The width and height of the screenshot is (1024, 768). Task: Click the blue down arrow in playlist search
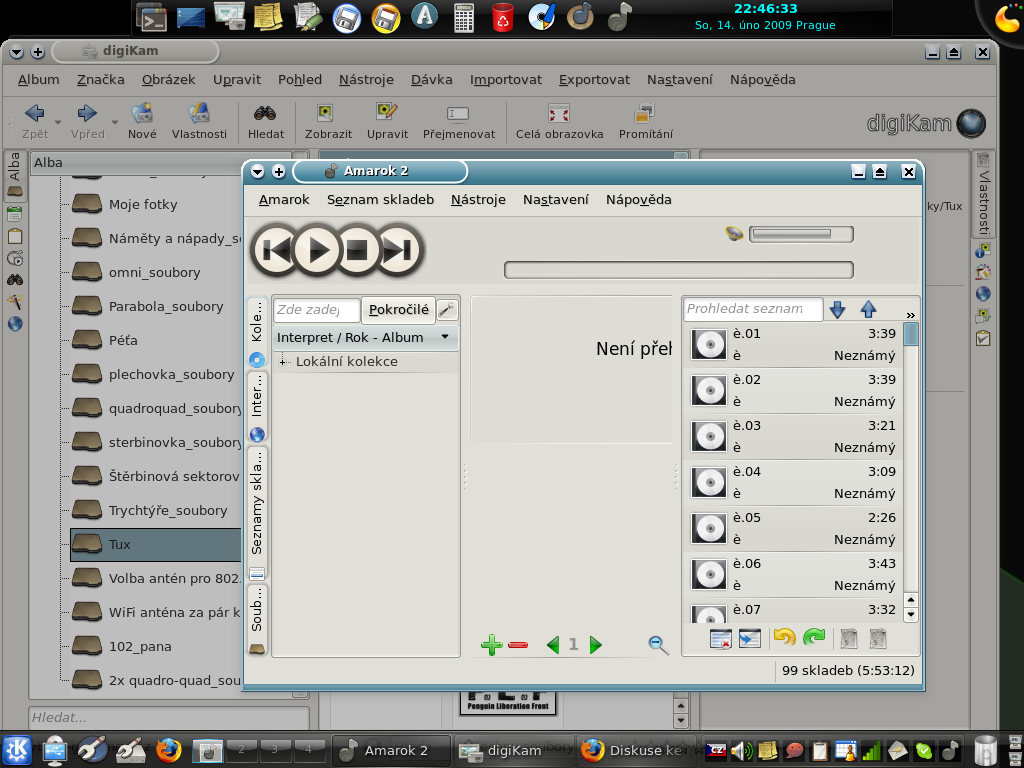[x=837, y=310]
